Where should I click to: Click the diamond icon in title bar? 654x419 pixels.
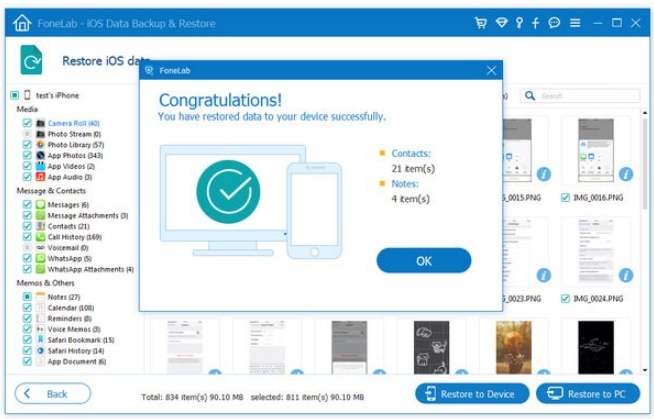click(x=501, y=23)
